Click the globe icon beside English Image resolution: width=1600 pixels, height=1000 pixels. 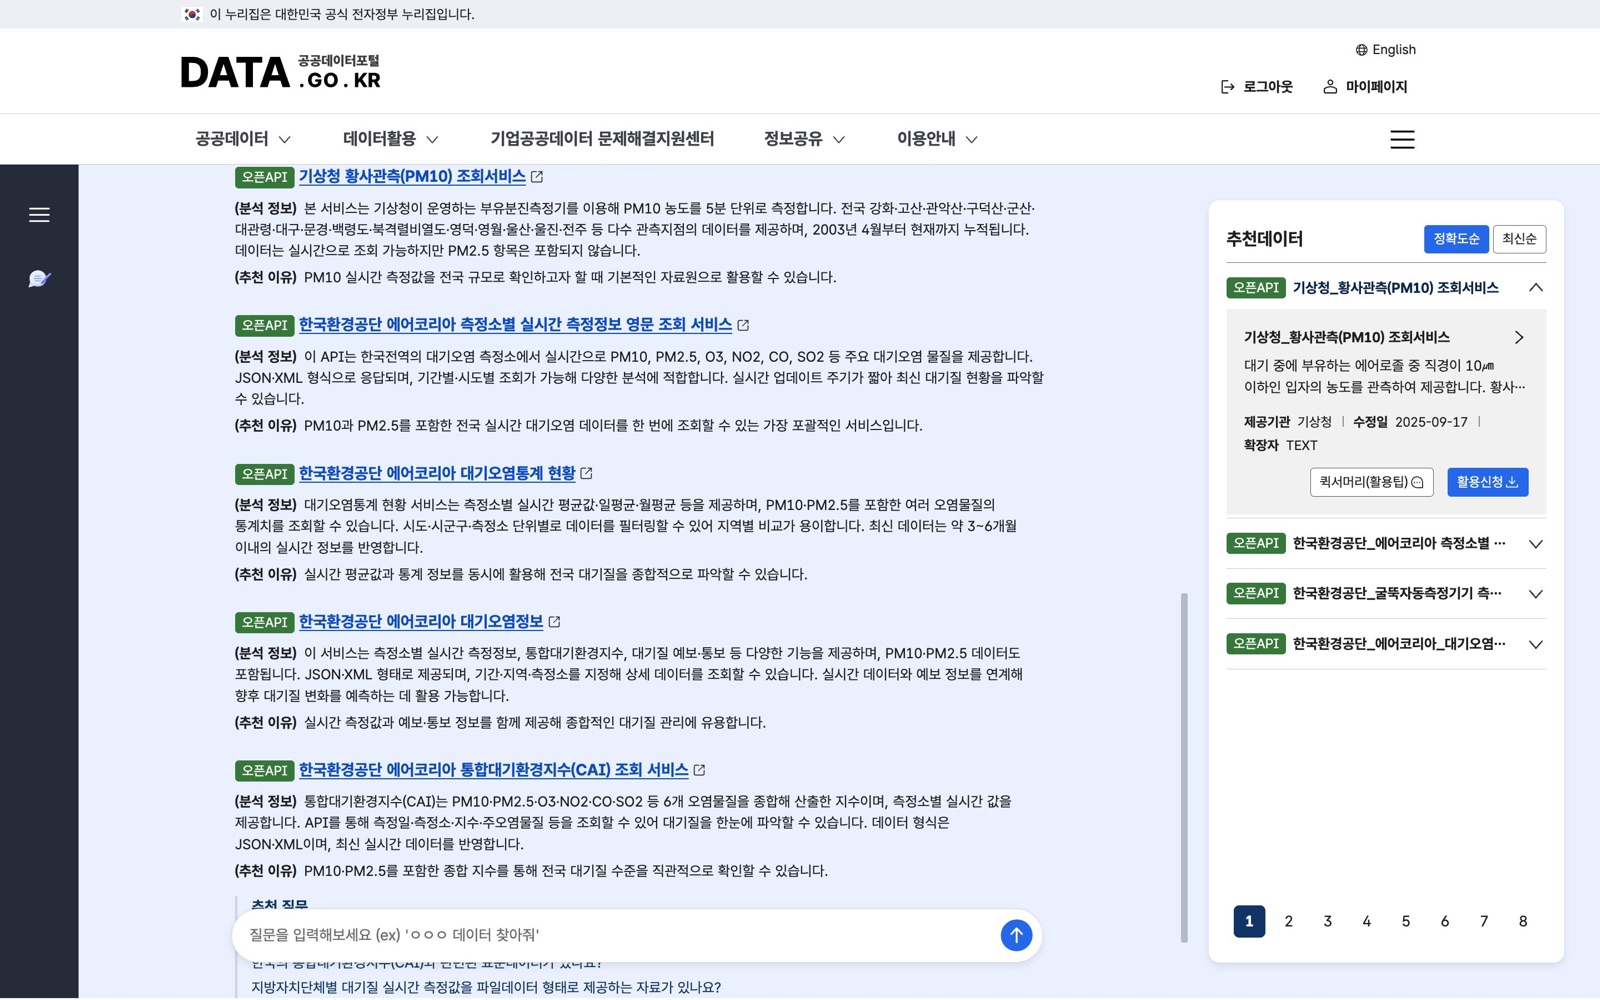1361,50
